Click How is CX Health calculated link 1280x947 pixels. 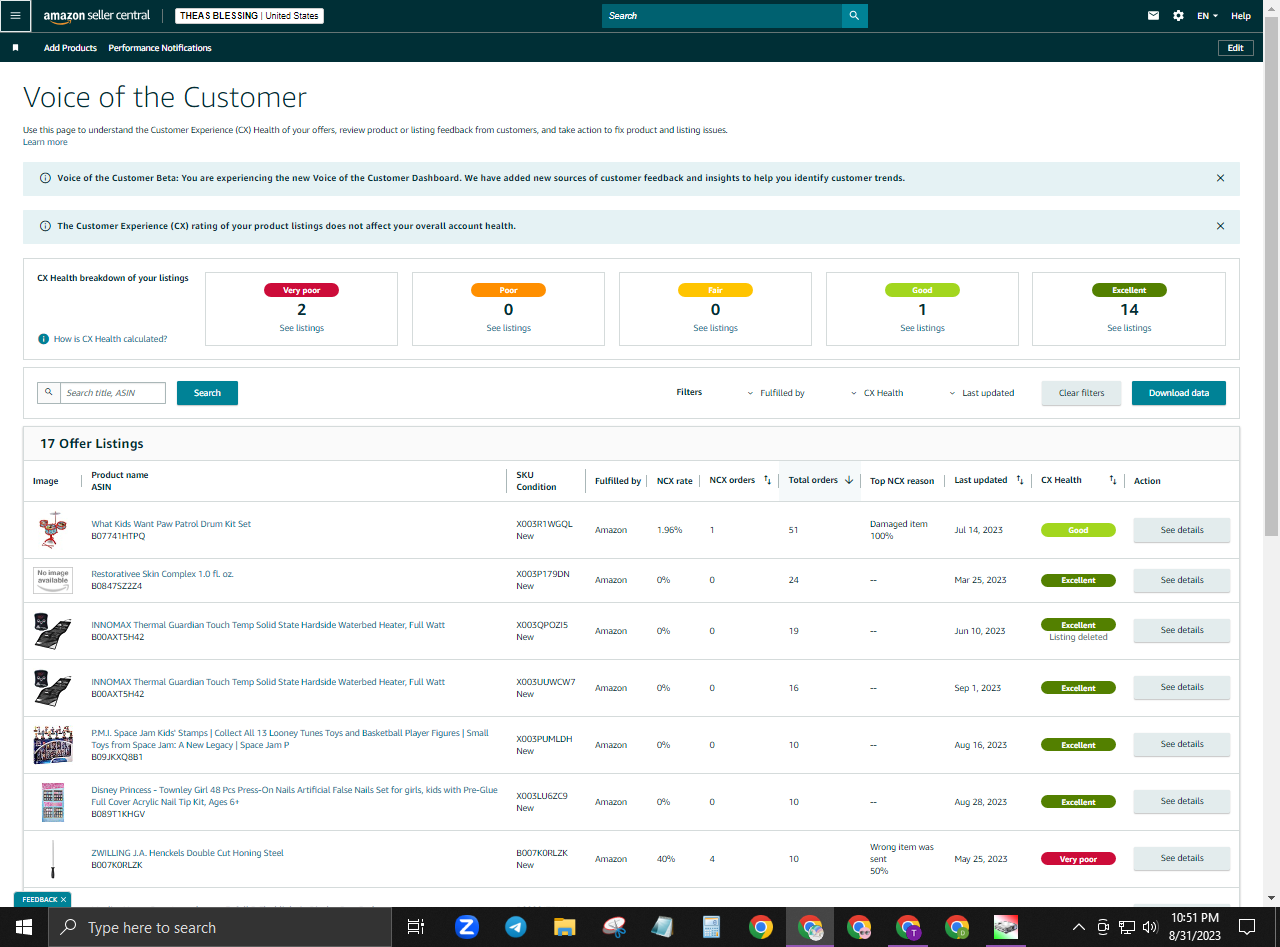tap(110, 339)
